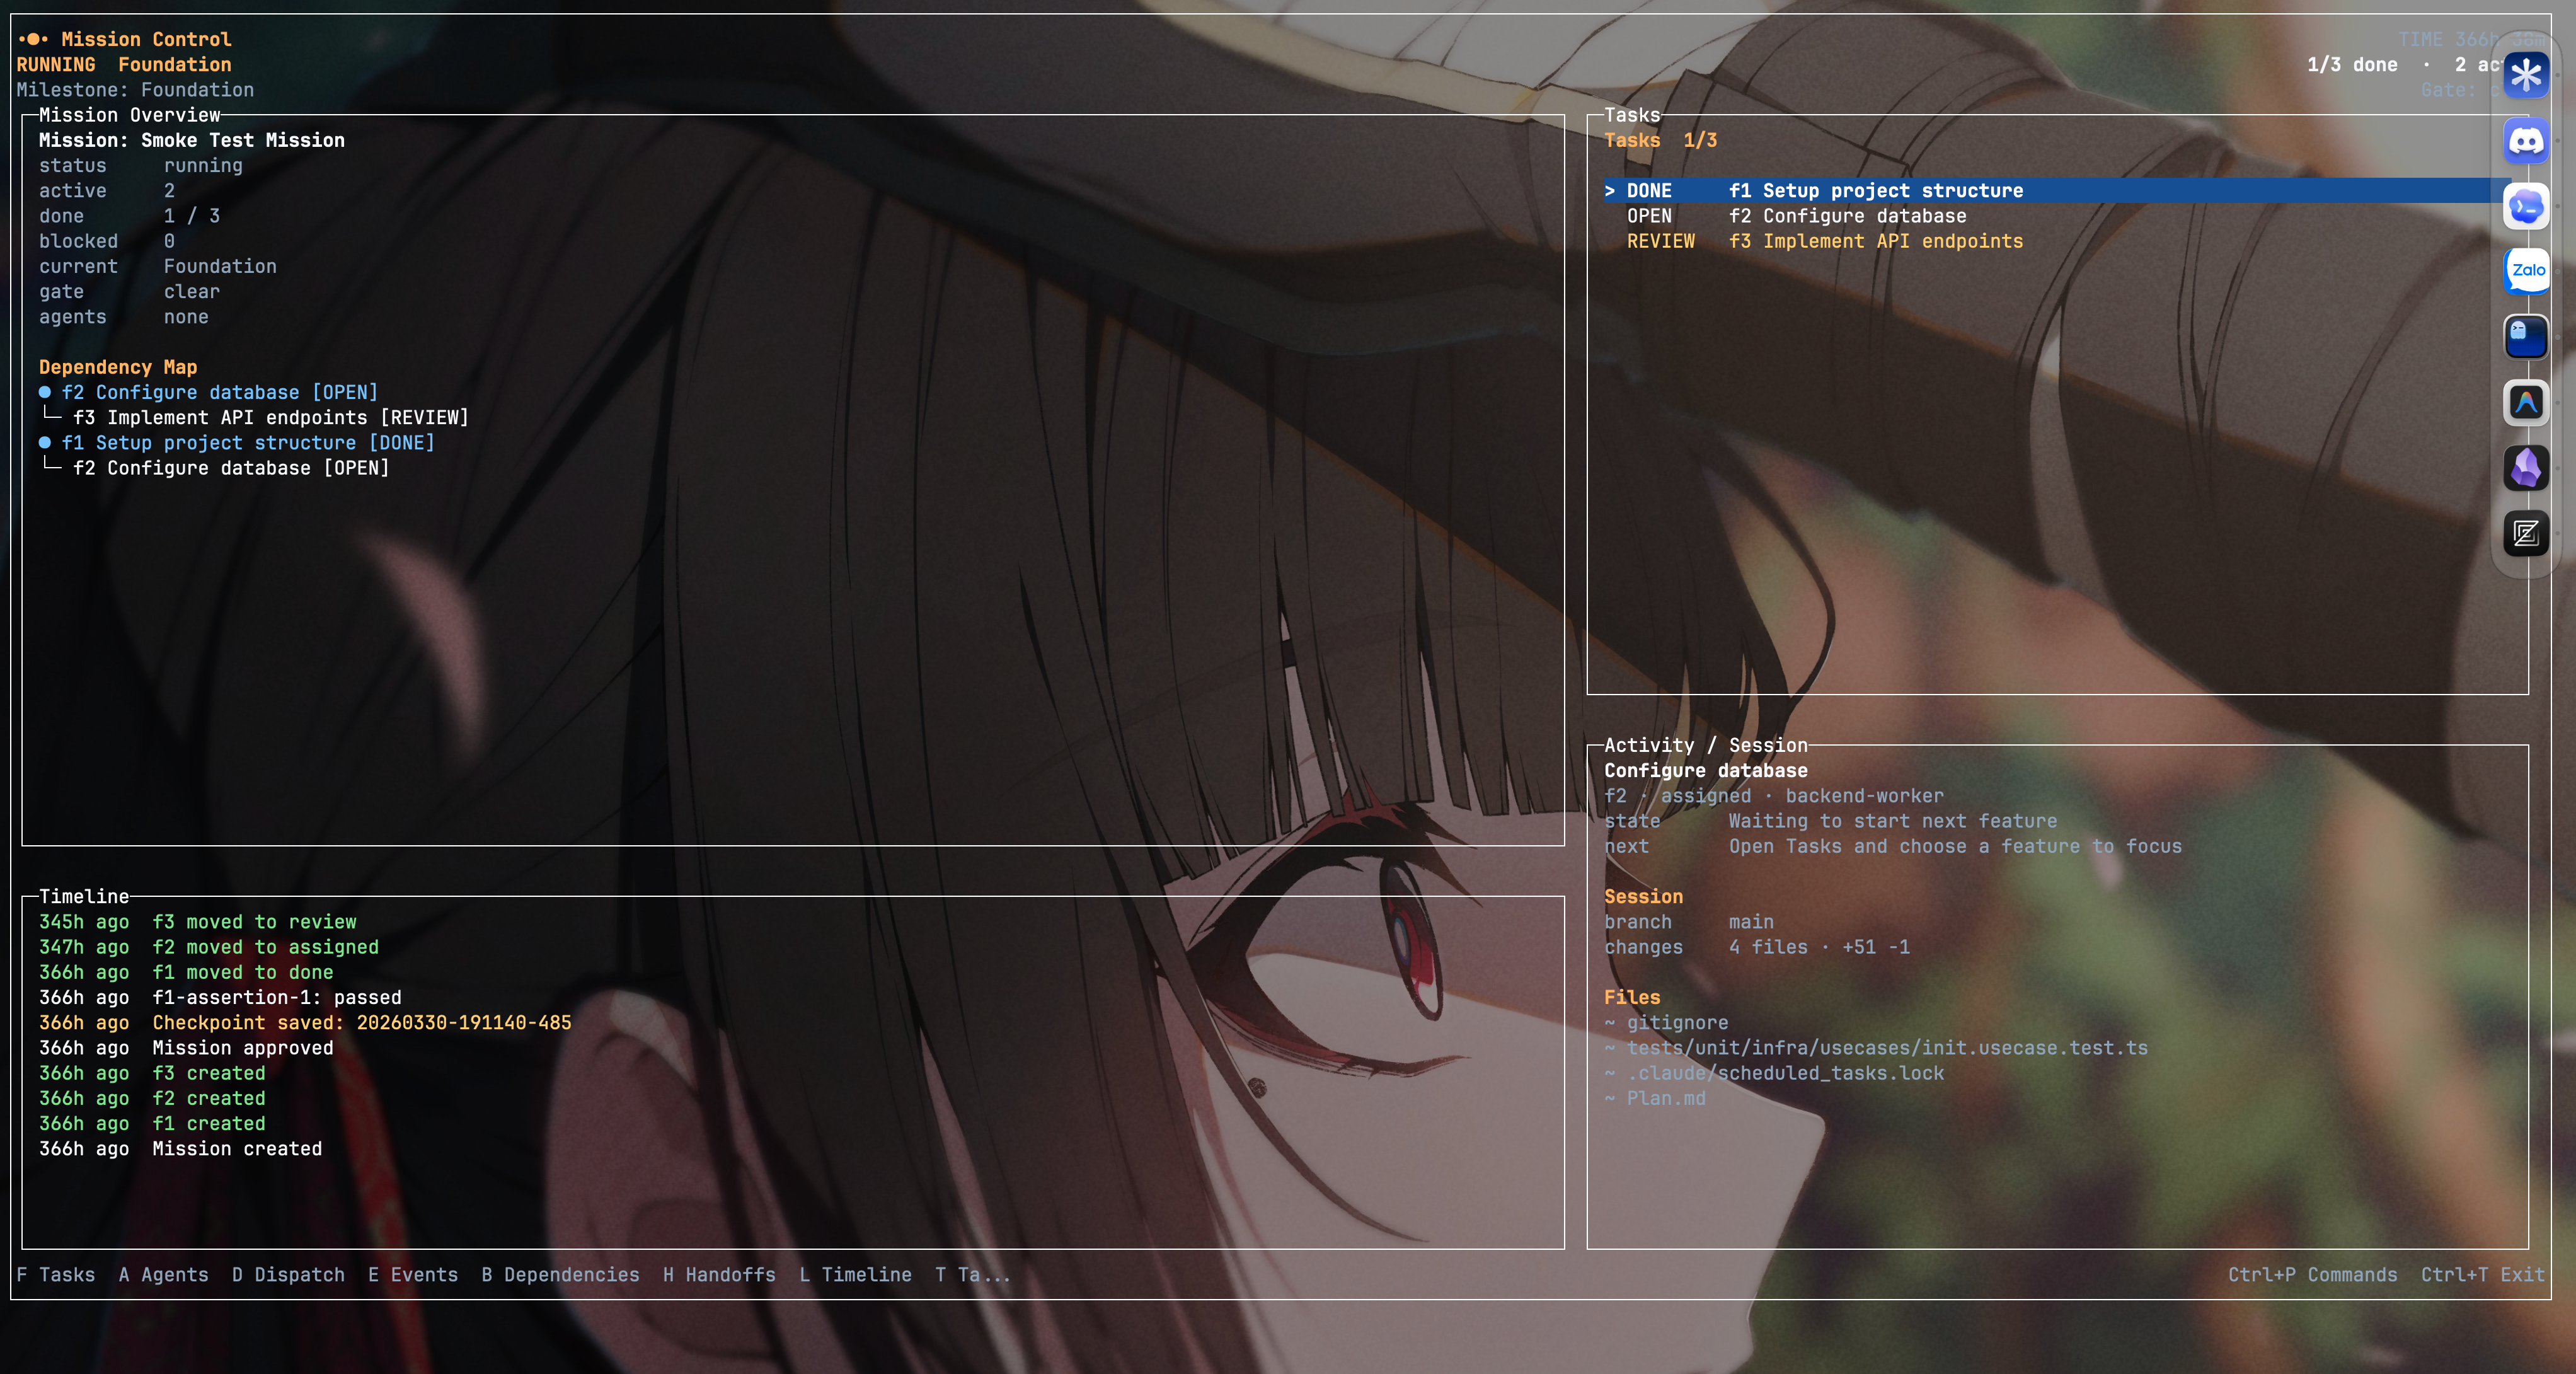Click the 'f1 moved to done' timeline entry

186,972
